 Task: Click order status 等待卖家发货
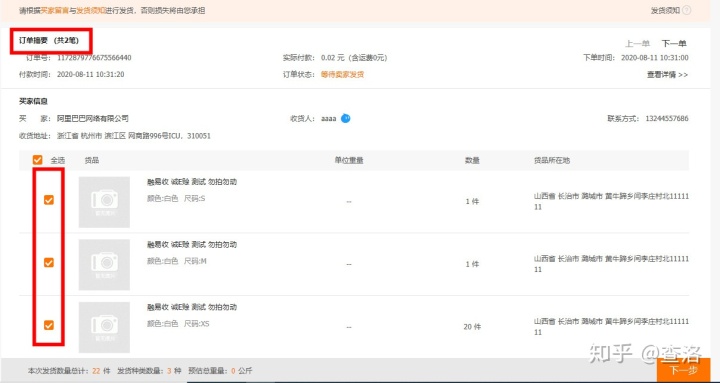pos(342,74)
